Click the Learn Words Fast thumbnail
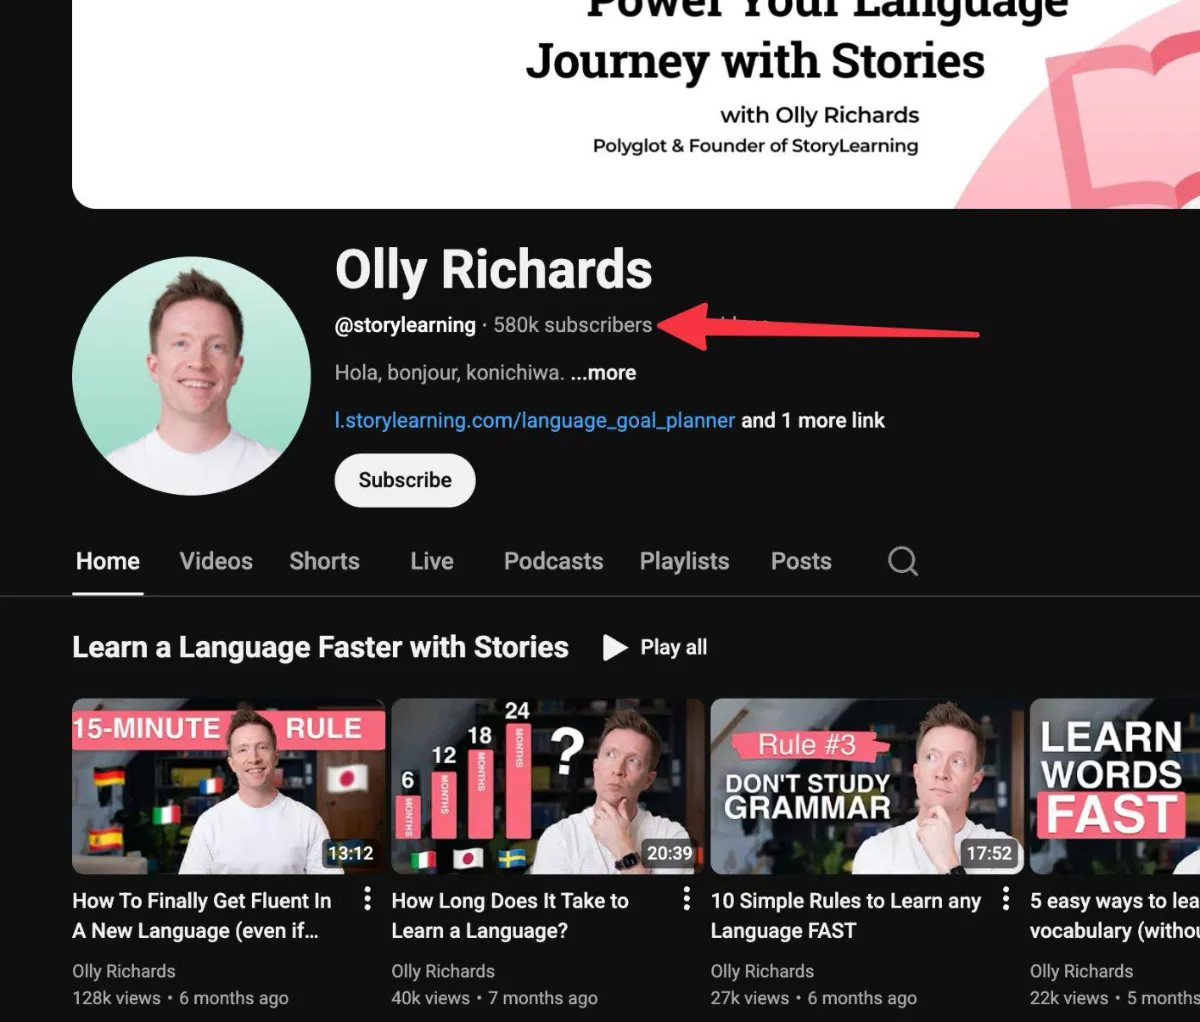Viewport: 1200px width, 1022px height. click(x=1115, y=786)
